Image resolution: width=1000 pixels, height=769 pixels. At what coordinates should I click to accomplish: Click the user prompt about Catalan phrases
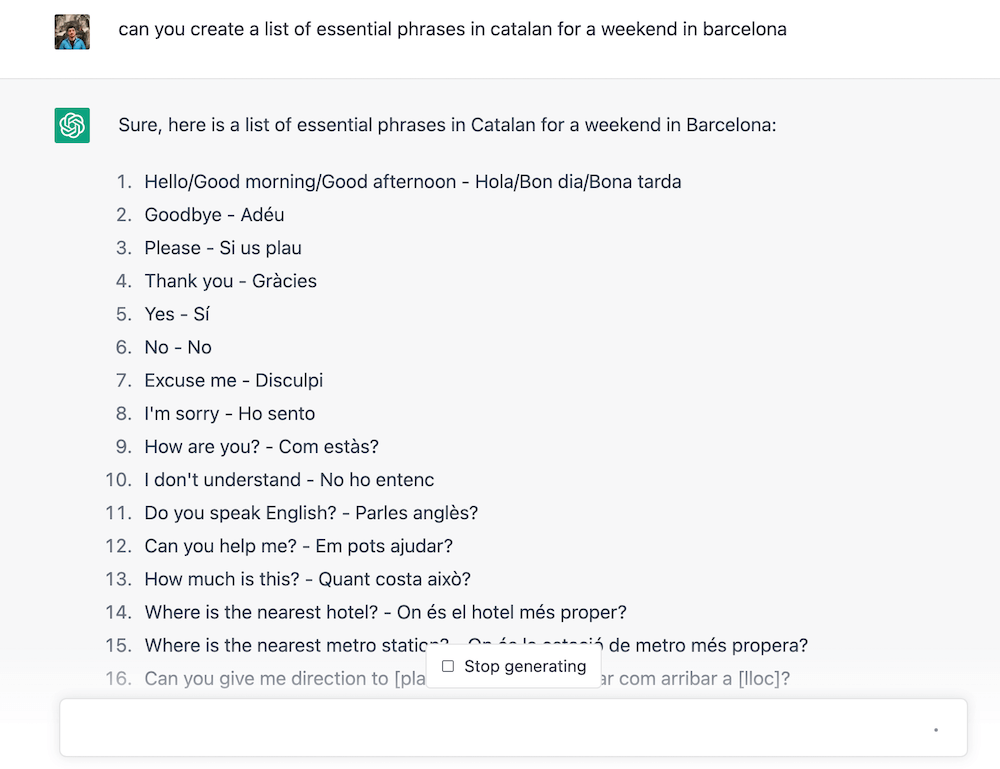pyautogui.click(x=452, y=29)
